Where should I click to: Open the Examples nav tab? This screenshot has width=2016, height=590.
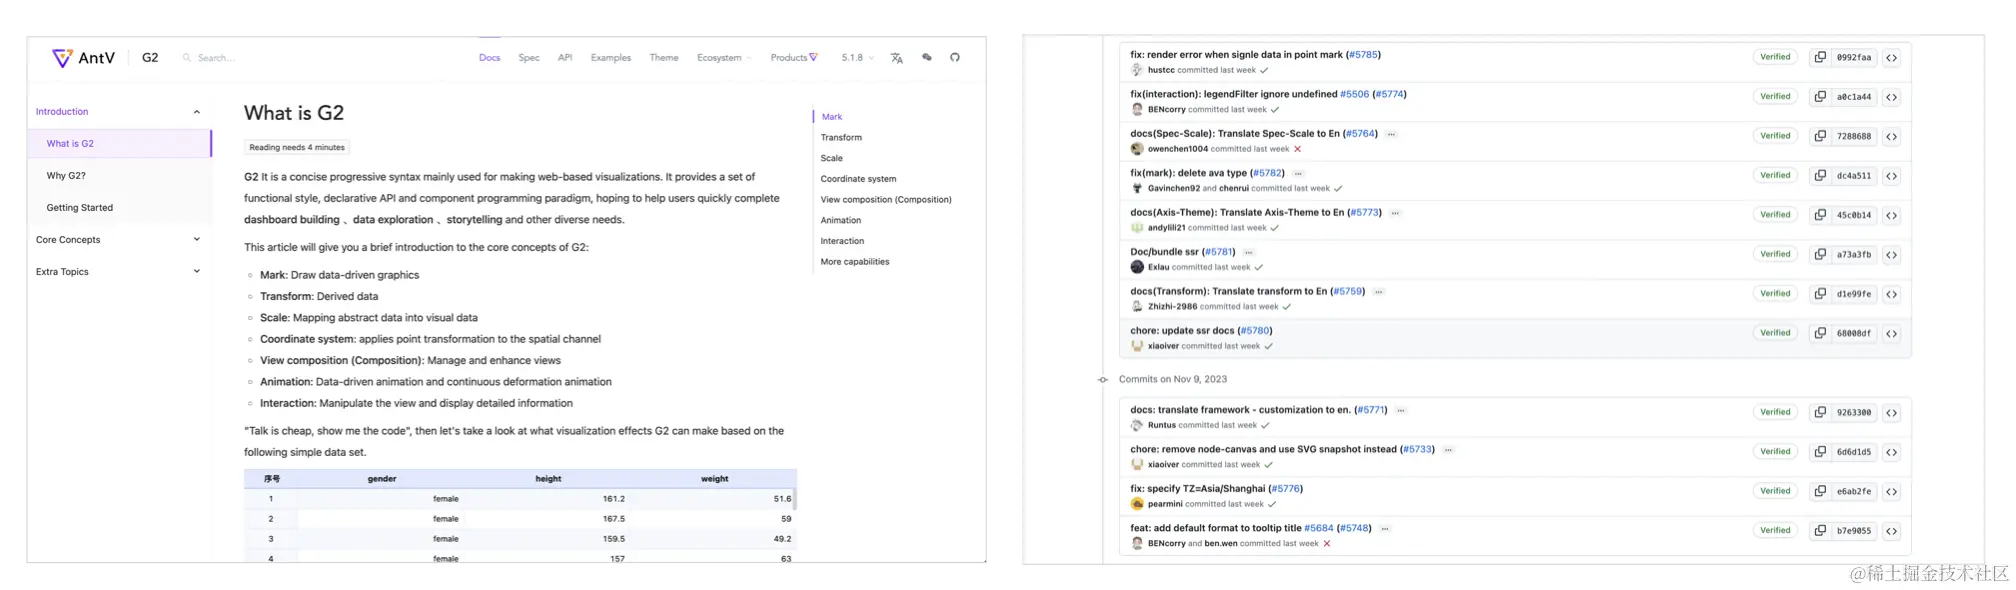[611, 58]
